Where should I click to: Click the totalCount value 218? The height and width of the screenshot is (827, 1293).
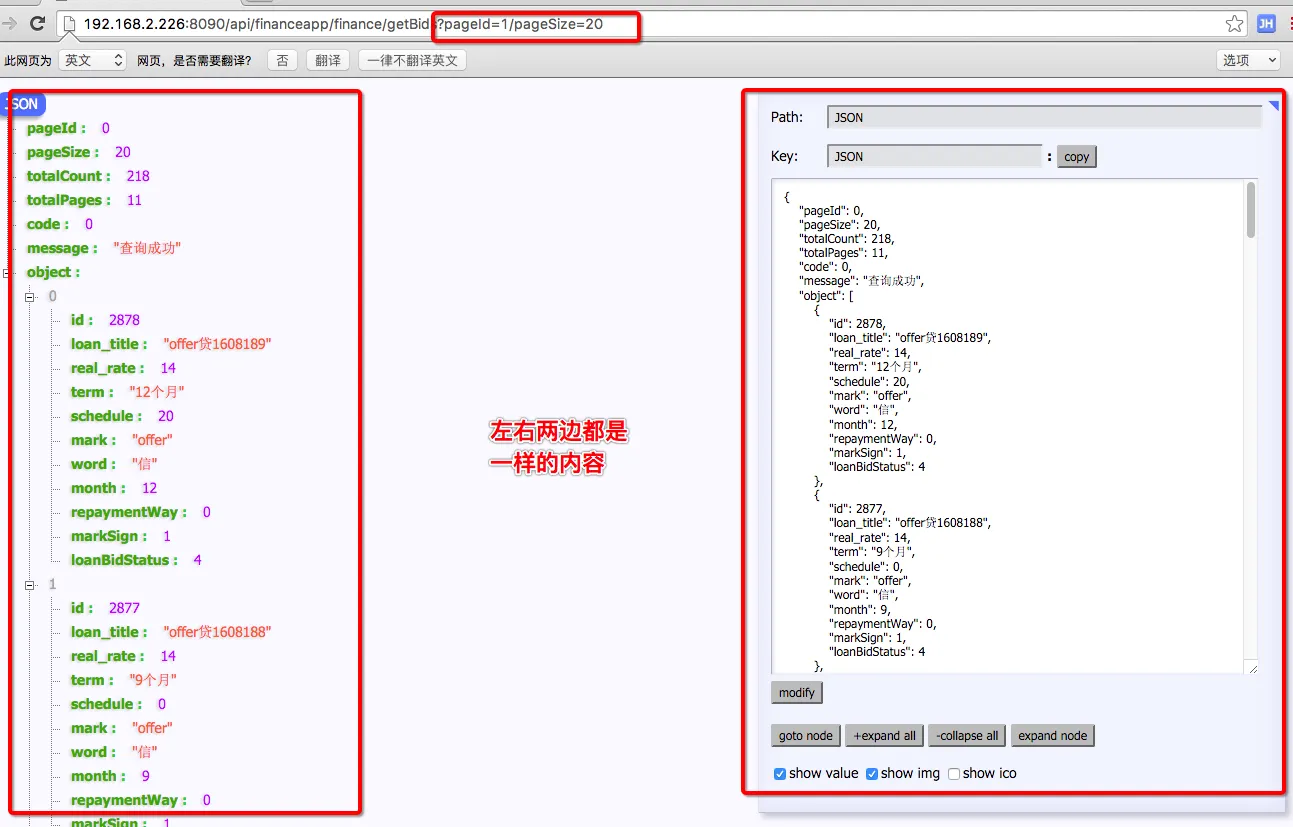click(138, 176)
